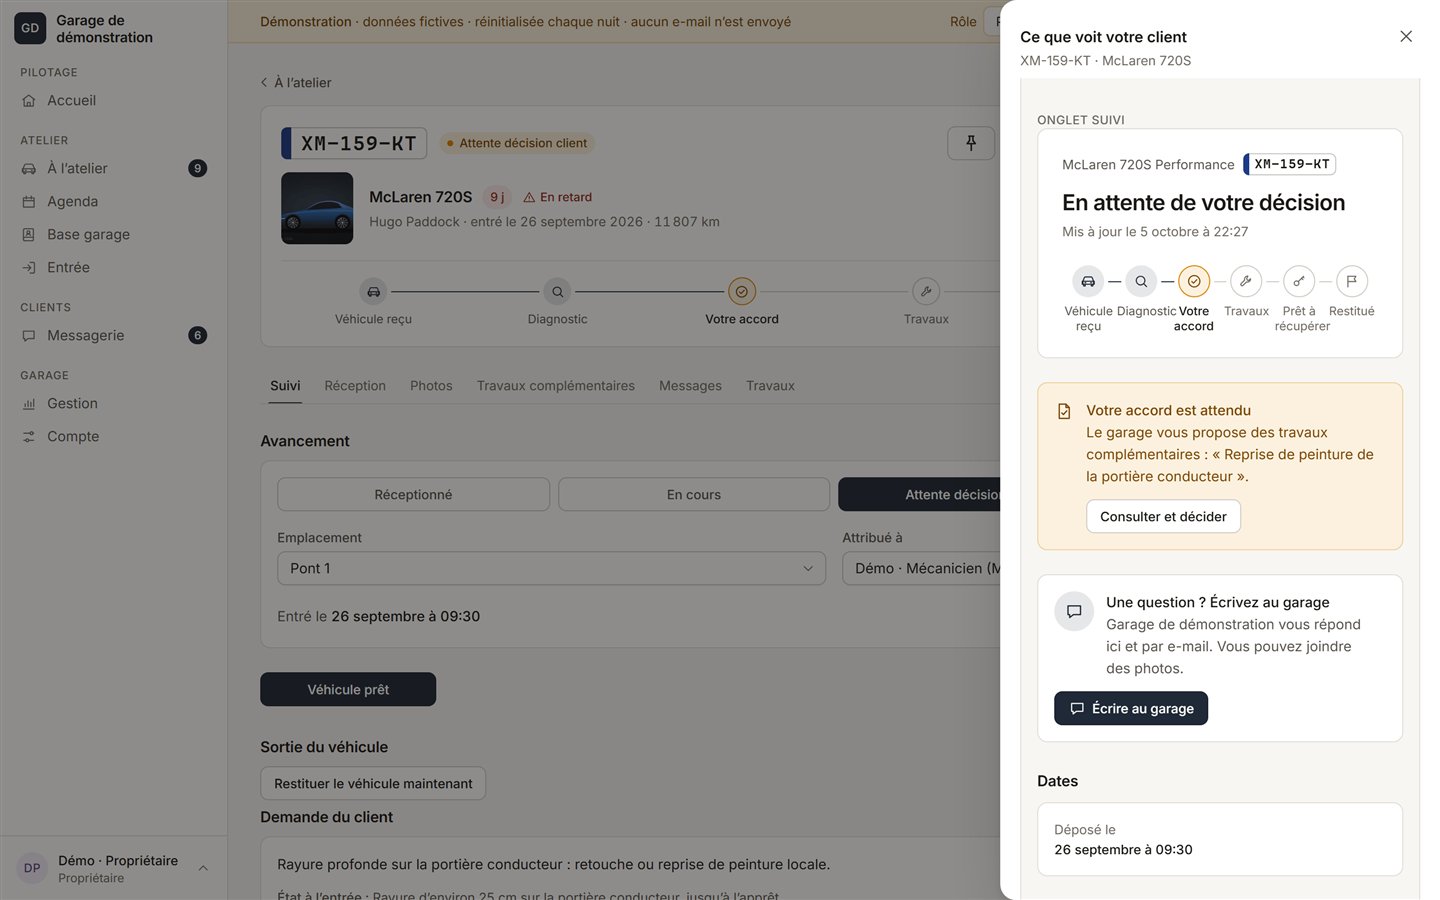The image size is (1440, 900).
Task: Click 'Hugo Paddock' owner details line
Action: 544,222
